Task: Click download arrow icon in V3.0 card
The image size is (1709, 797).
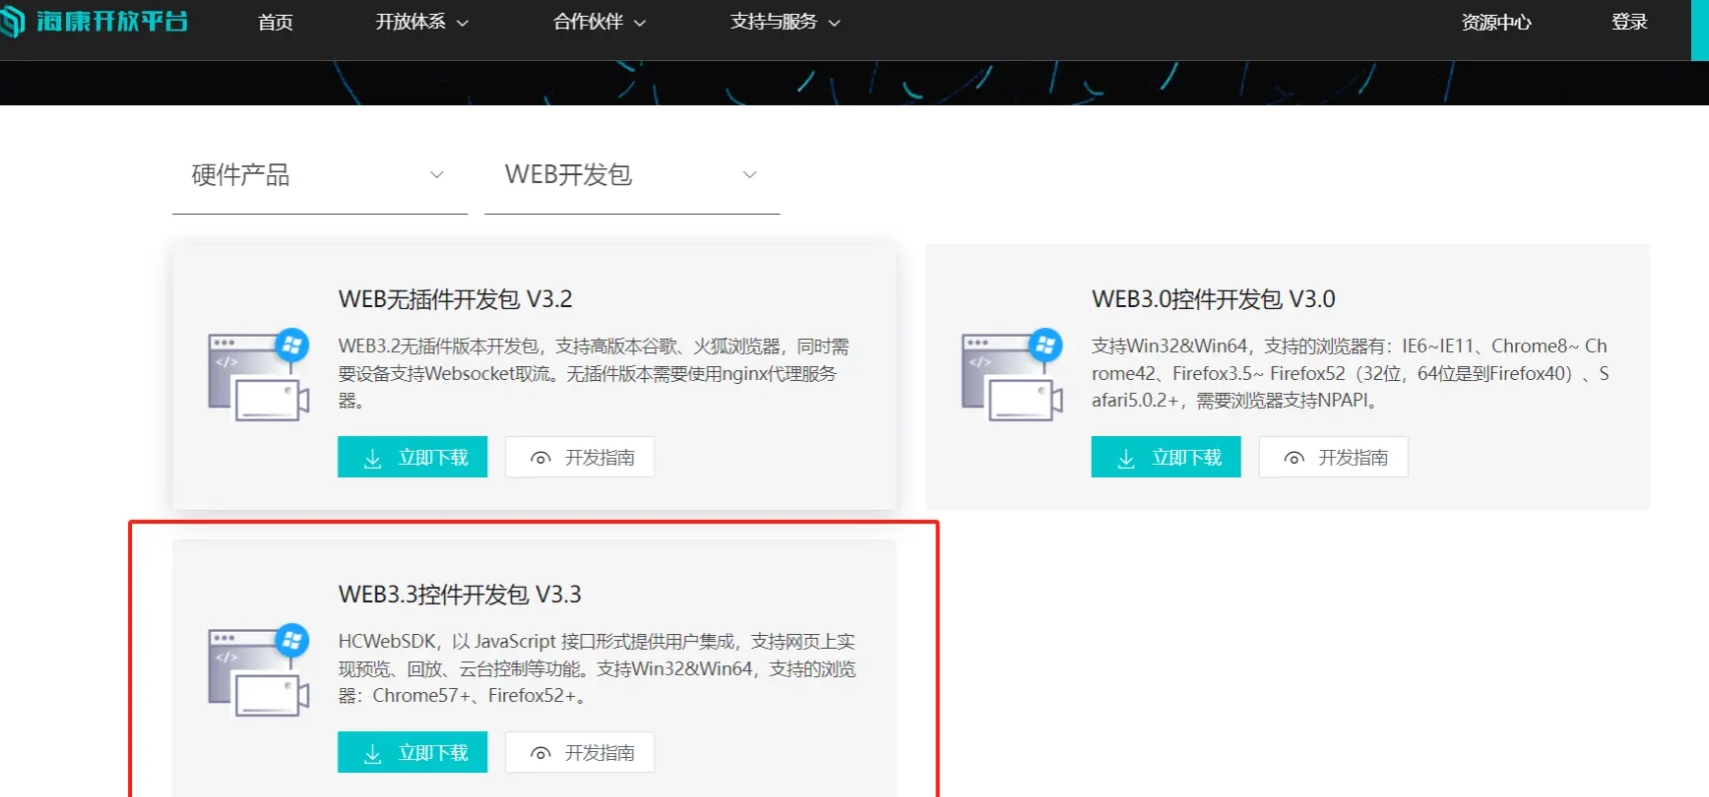Action: 1126,458
